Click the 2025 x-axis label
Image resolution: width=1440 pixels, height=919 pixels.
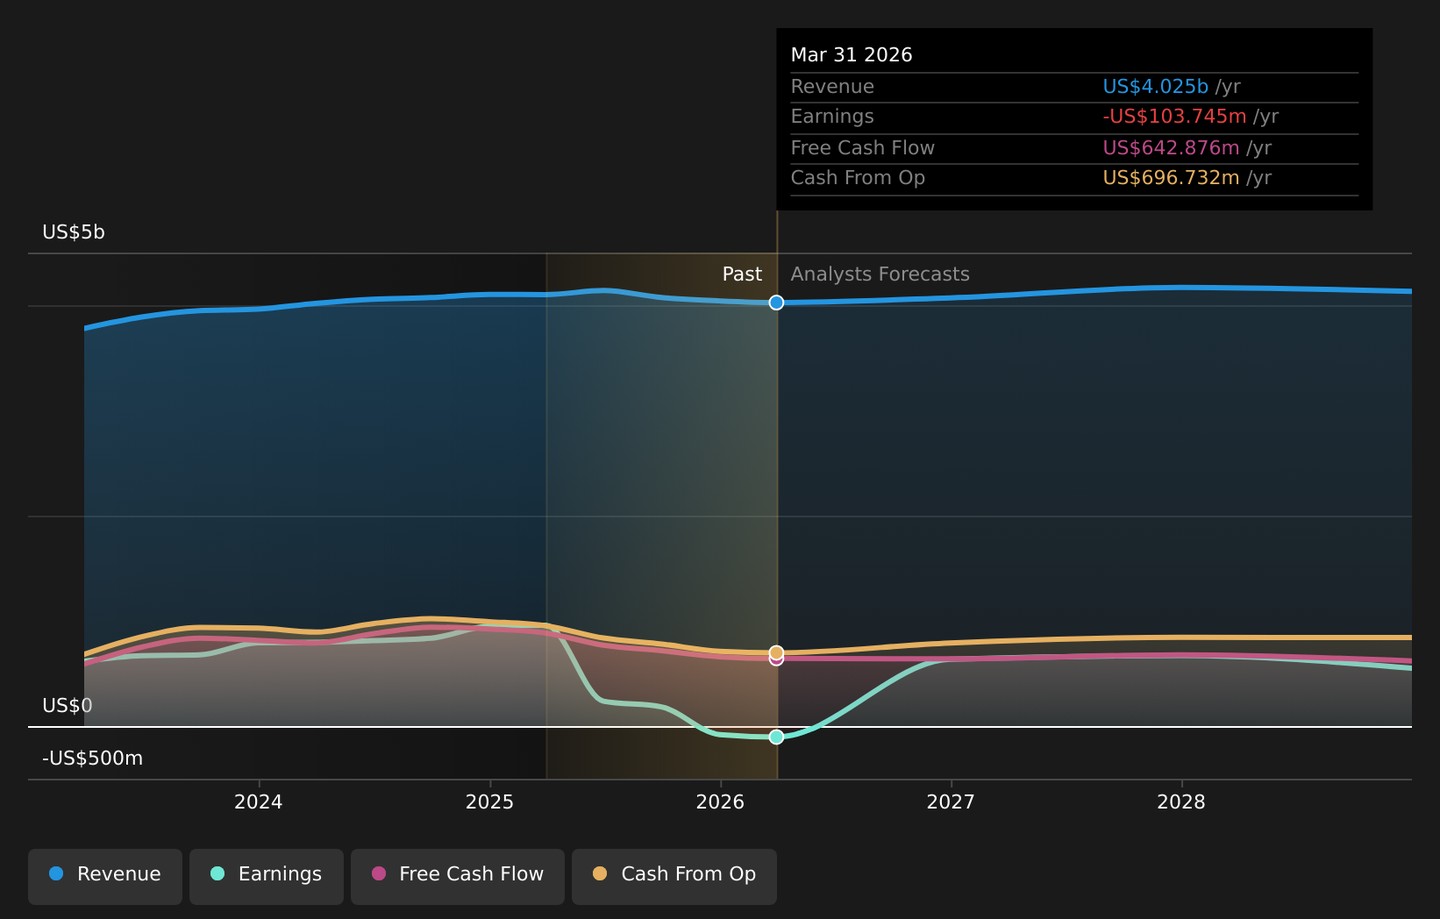489,802
